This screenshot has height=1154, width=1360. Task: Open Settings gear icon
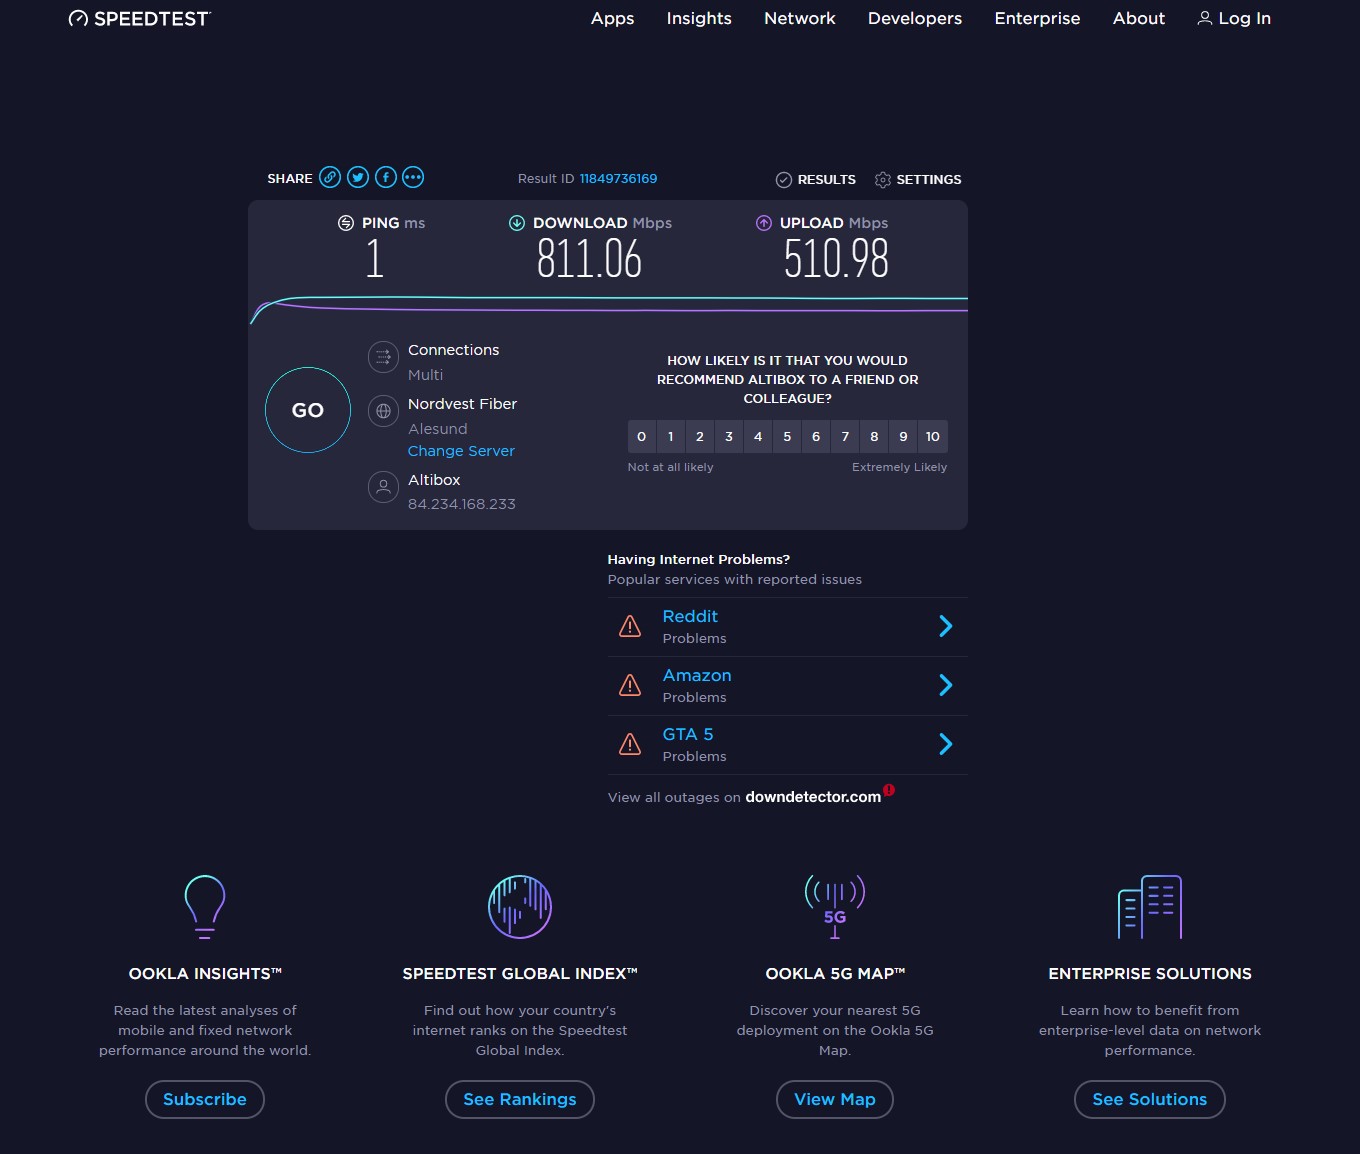(x=882, y=180)
